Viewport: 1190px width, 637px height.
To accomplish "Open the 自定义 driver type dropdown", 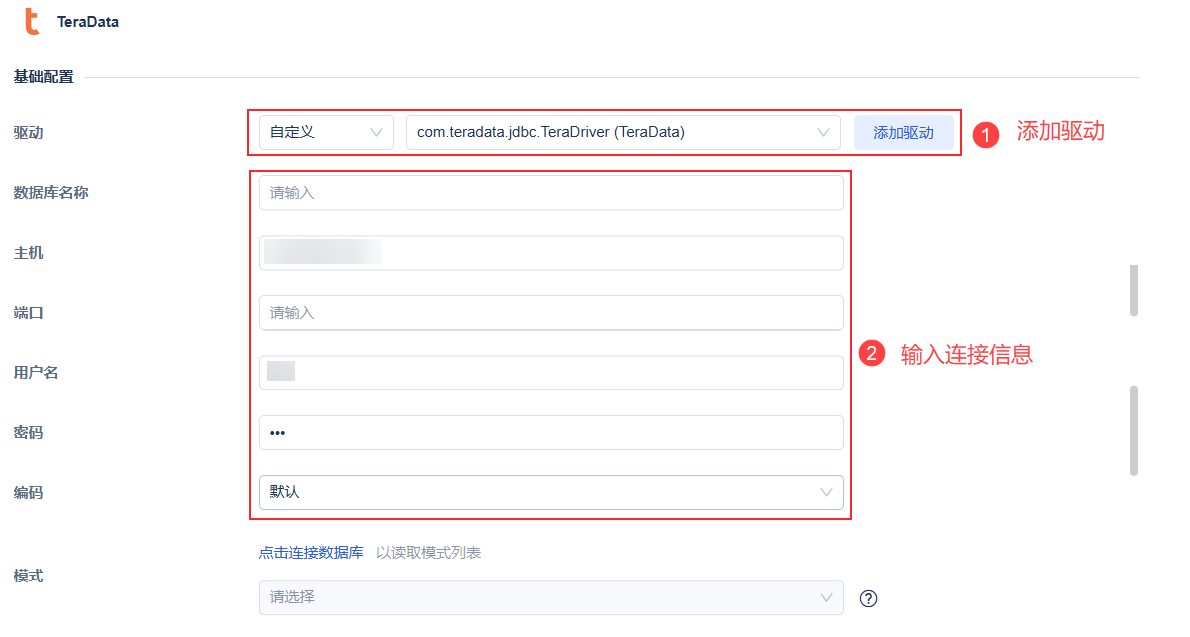I will click(x=326, y=132).
